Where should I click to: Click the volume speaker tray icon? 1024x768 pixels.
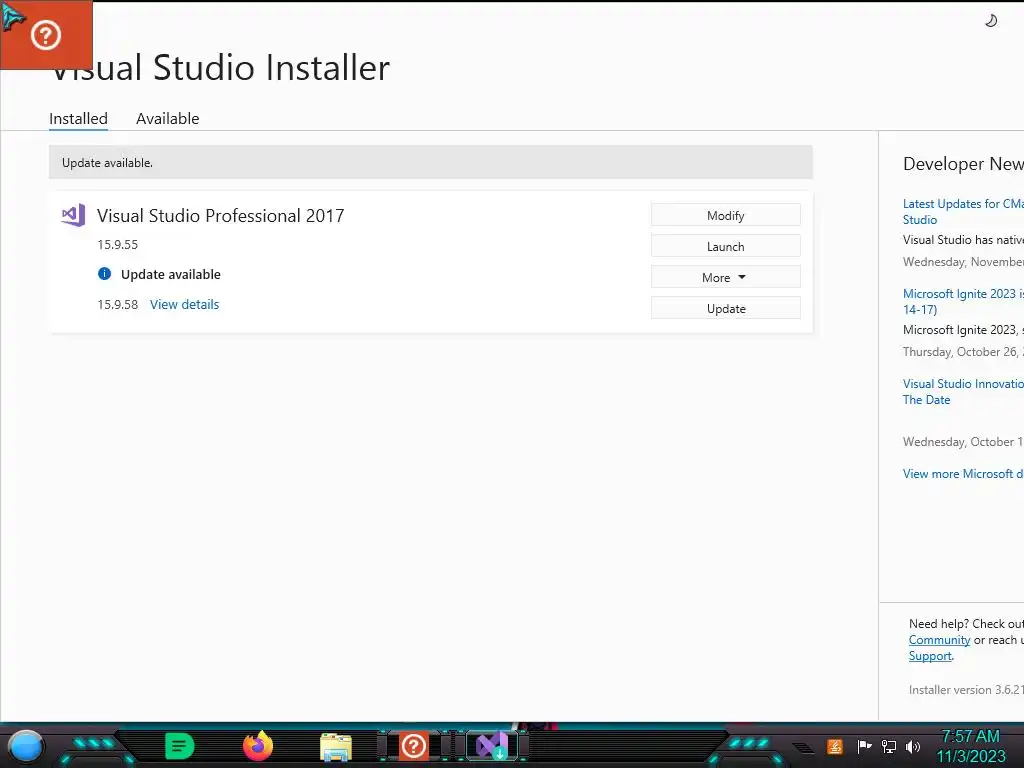(913, 746)
